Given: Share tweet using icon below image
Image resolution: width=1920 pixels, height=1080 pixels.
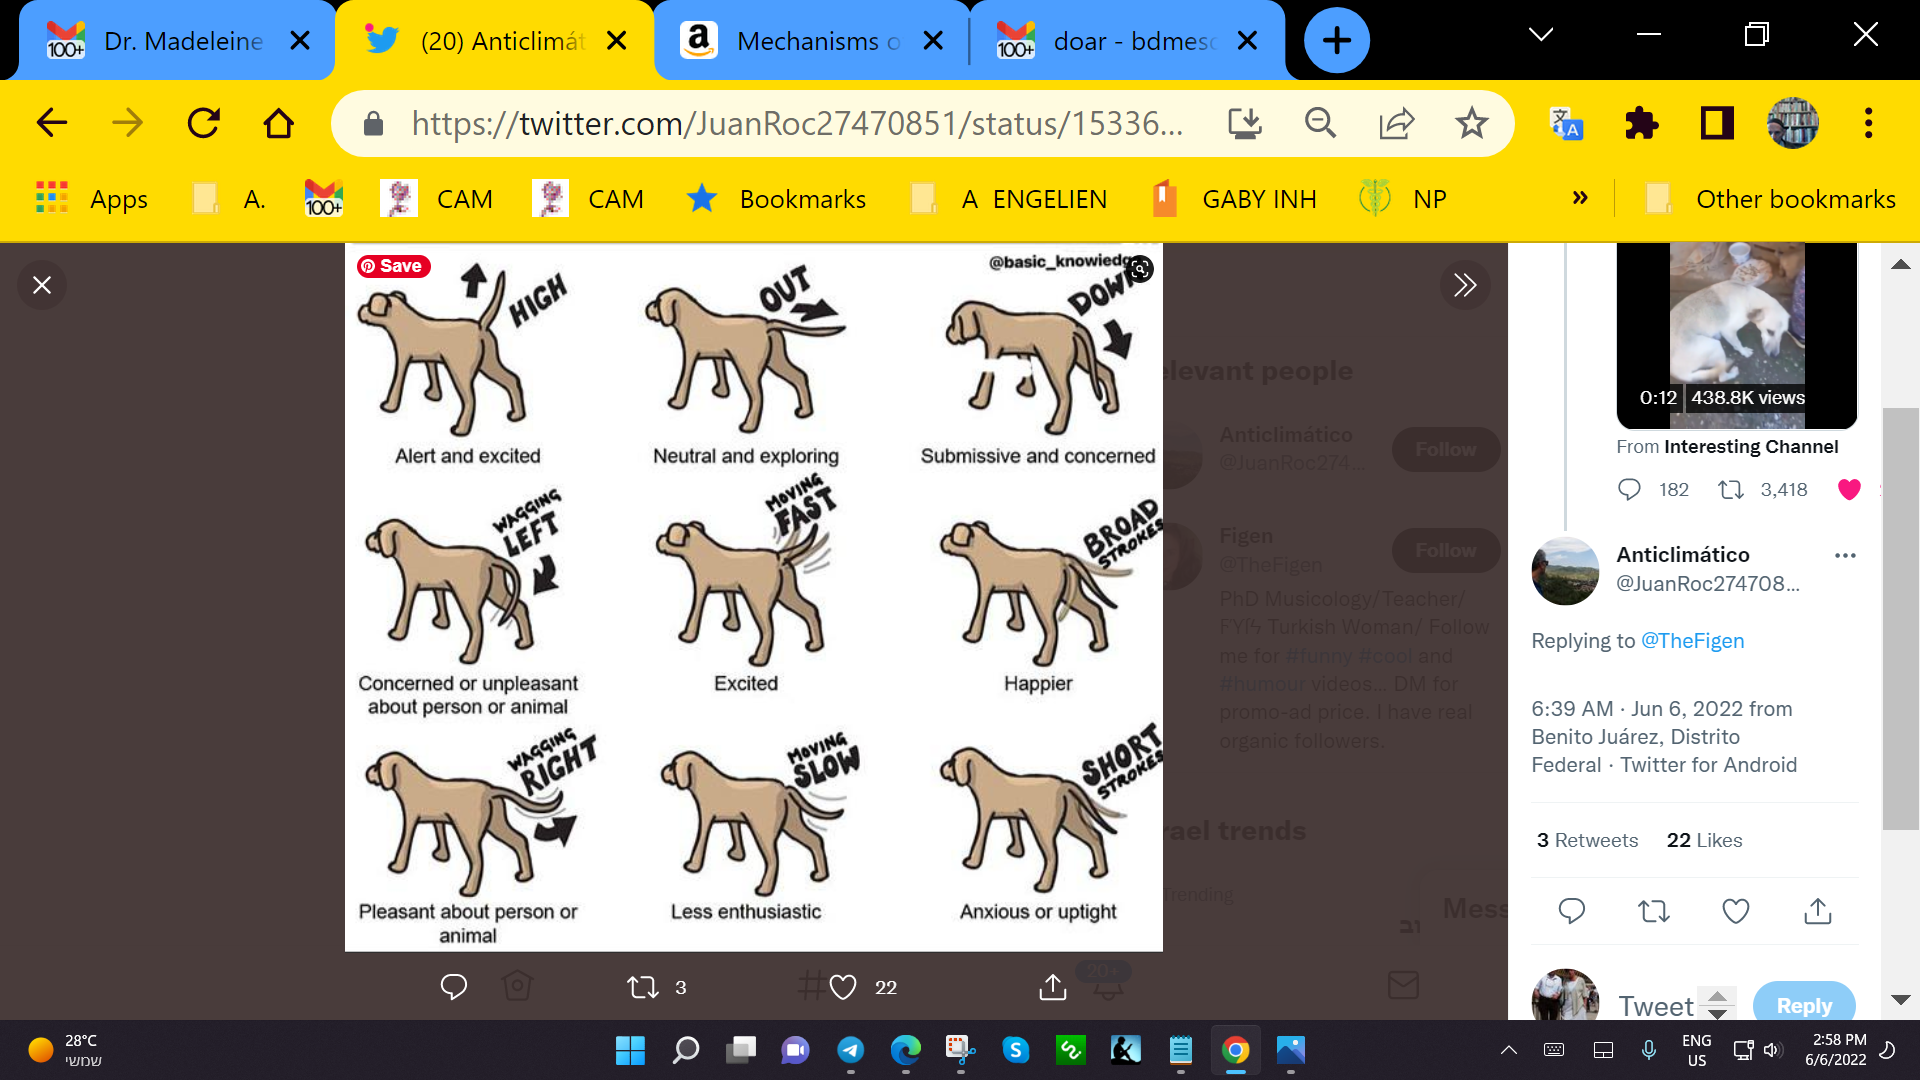Looking at the screenshot, I should click(x=1052, y=987).
